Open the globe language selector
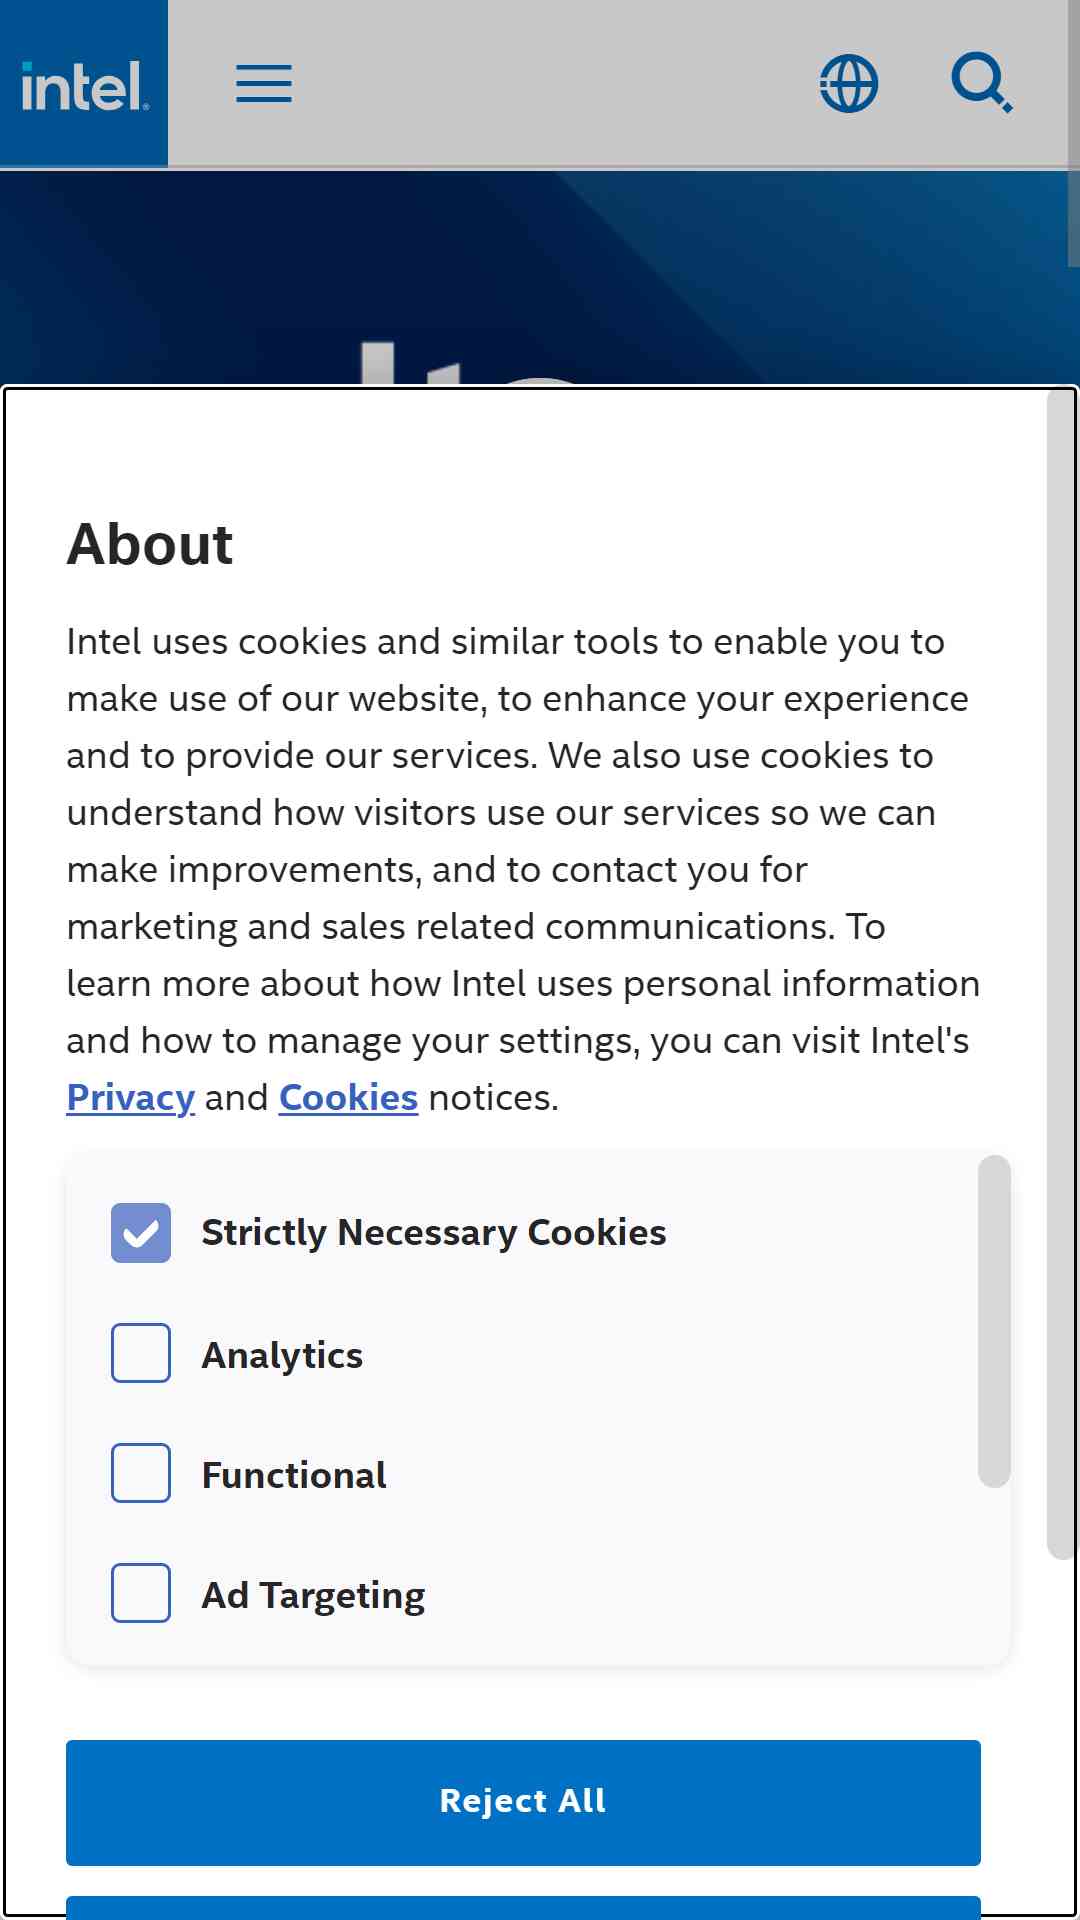This screenshot has height=1920, width=1080. click(x=849, y=84)
